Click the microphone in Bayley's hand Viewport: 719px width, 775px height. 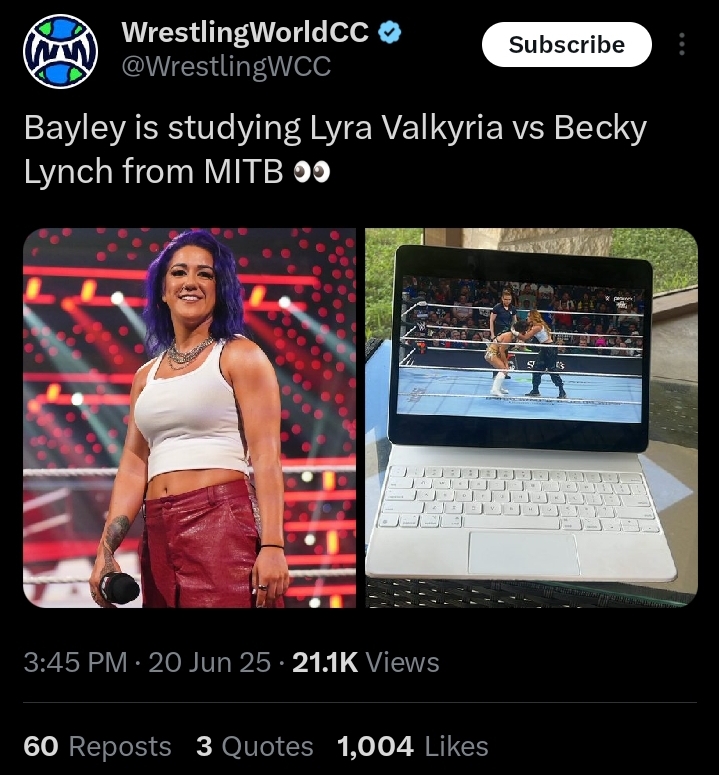point(119,587)
